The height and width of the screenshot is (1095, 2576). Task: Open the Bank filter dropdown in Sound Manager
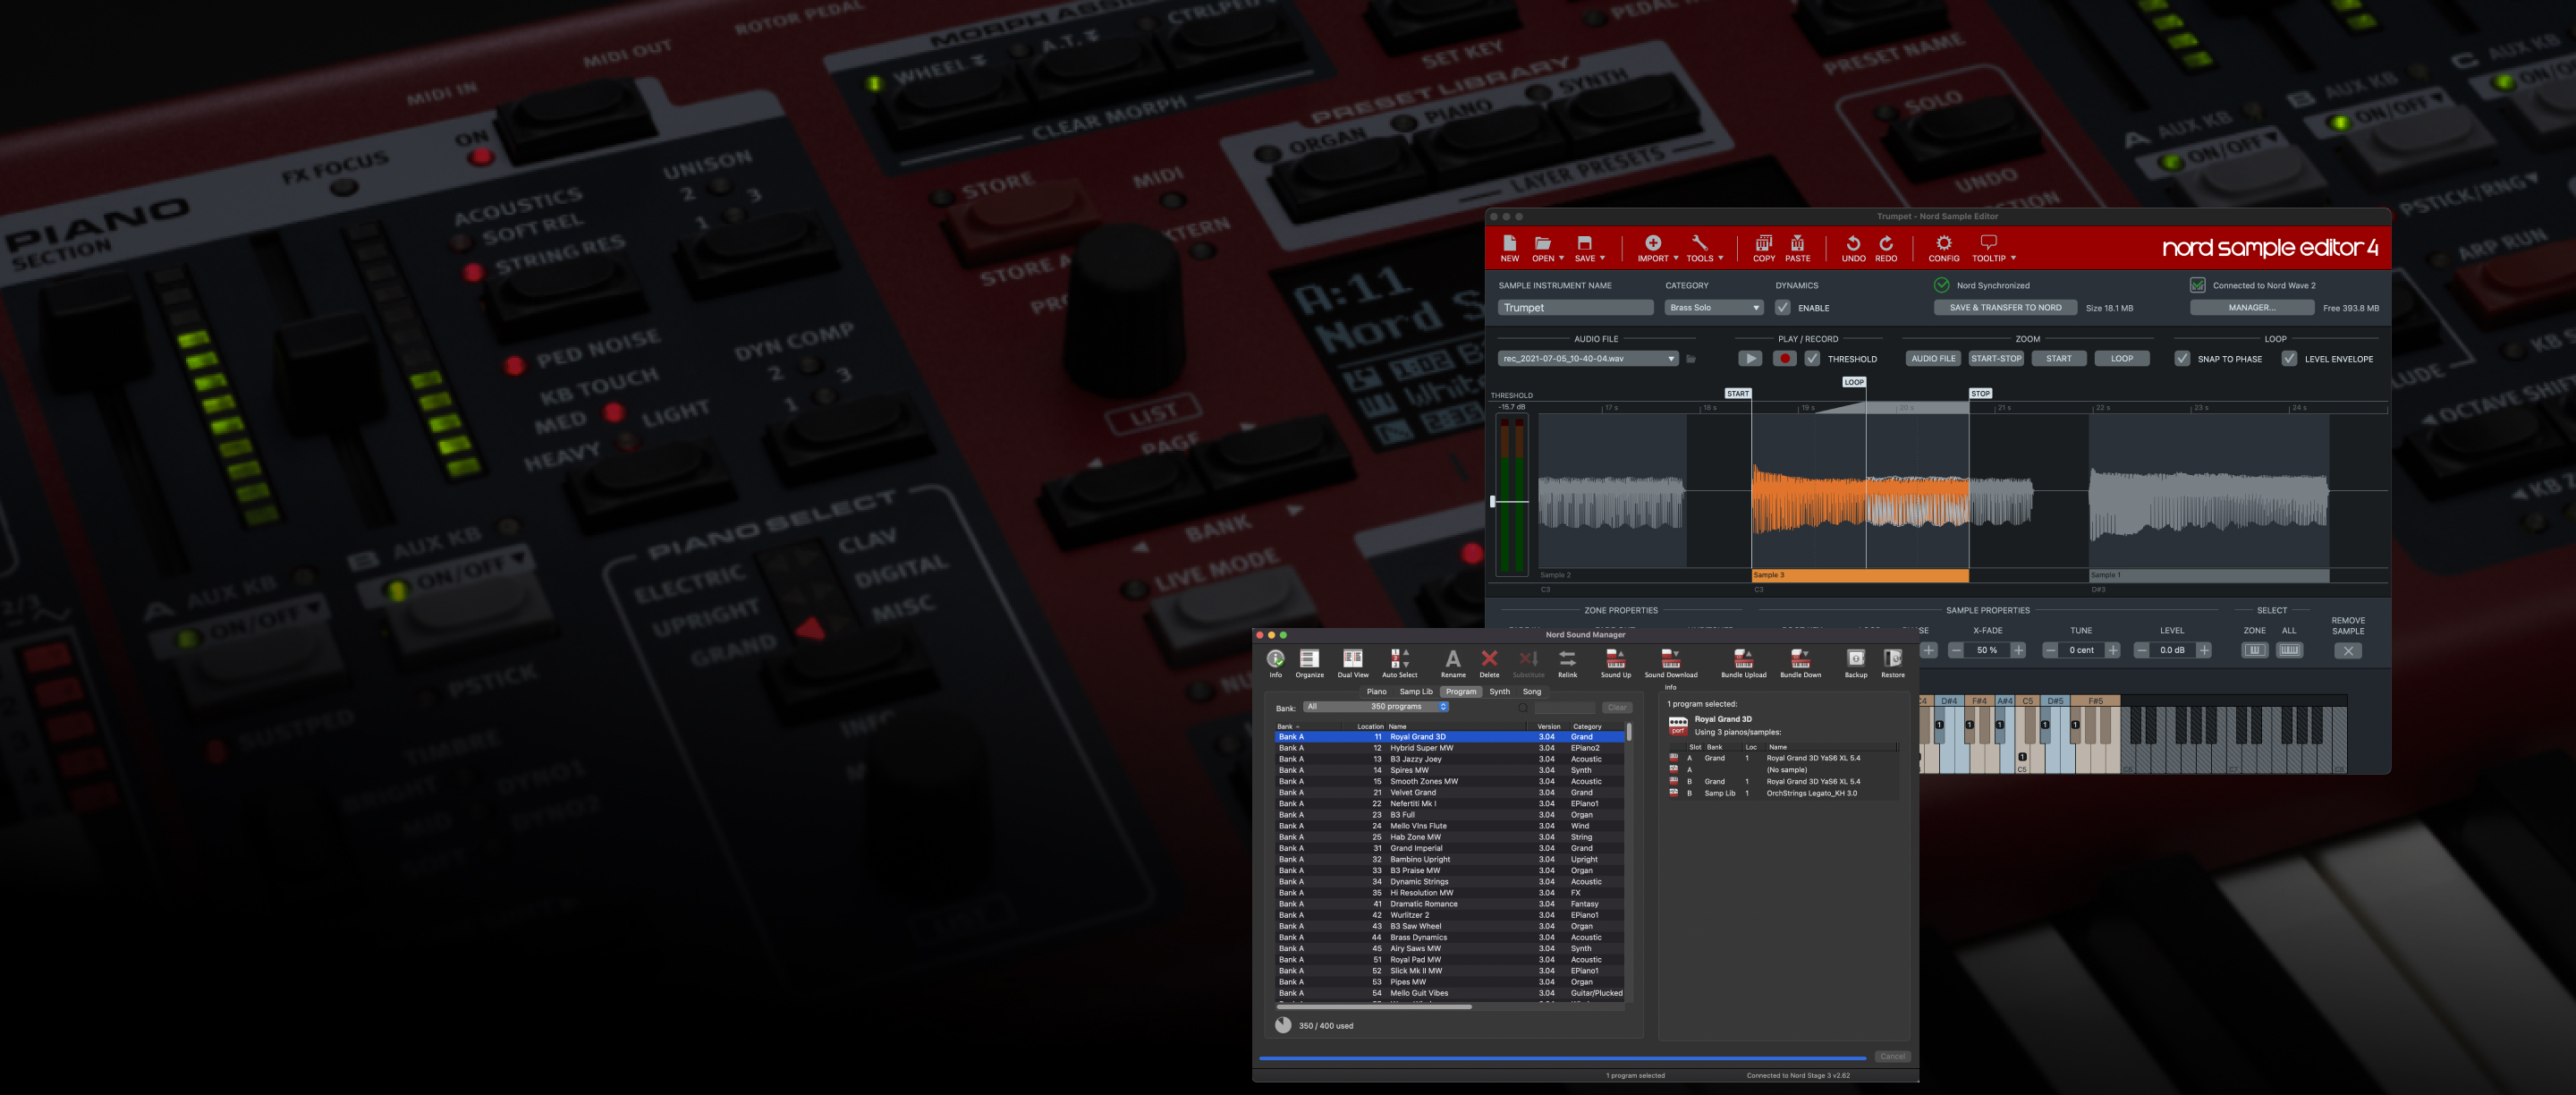[1376, 707]
